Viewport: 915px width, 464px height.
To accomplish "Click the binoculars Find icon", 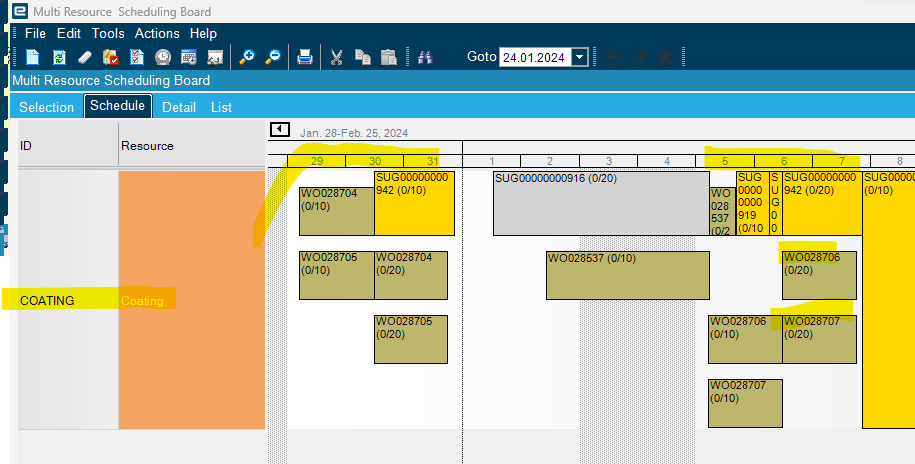I will click(425, 57).
